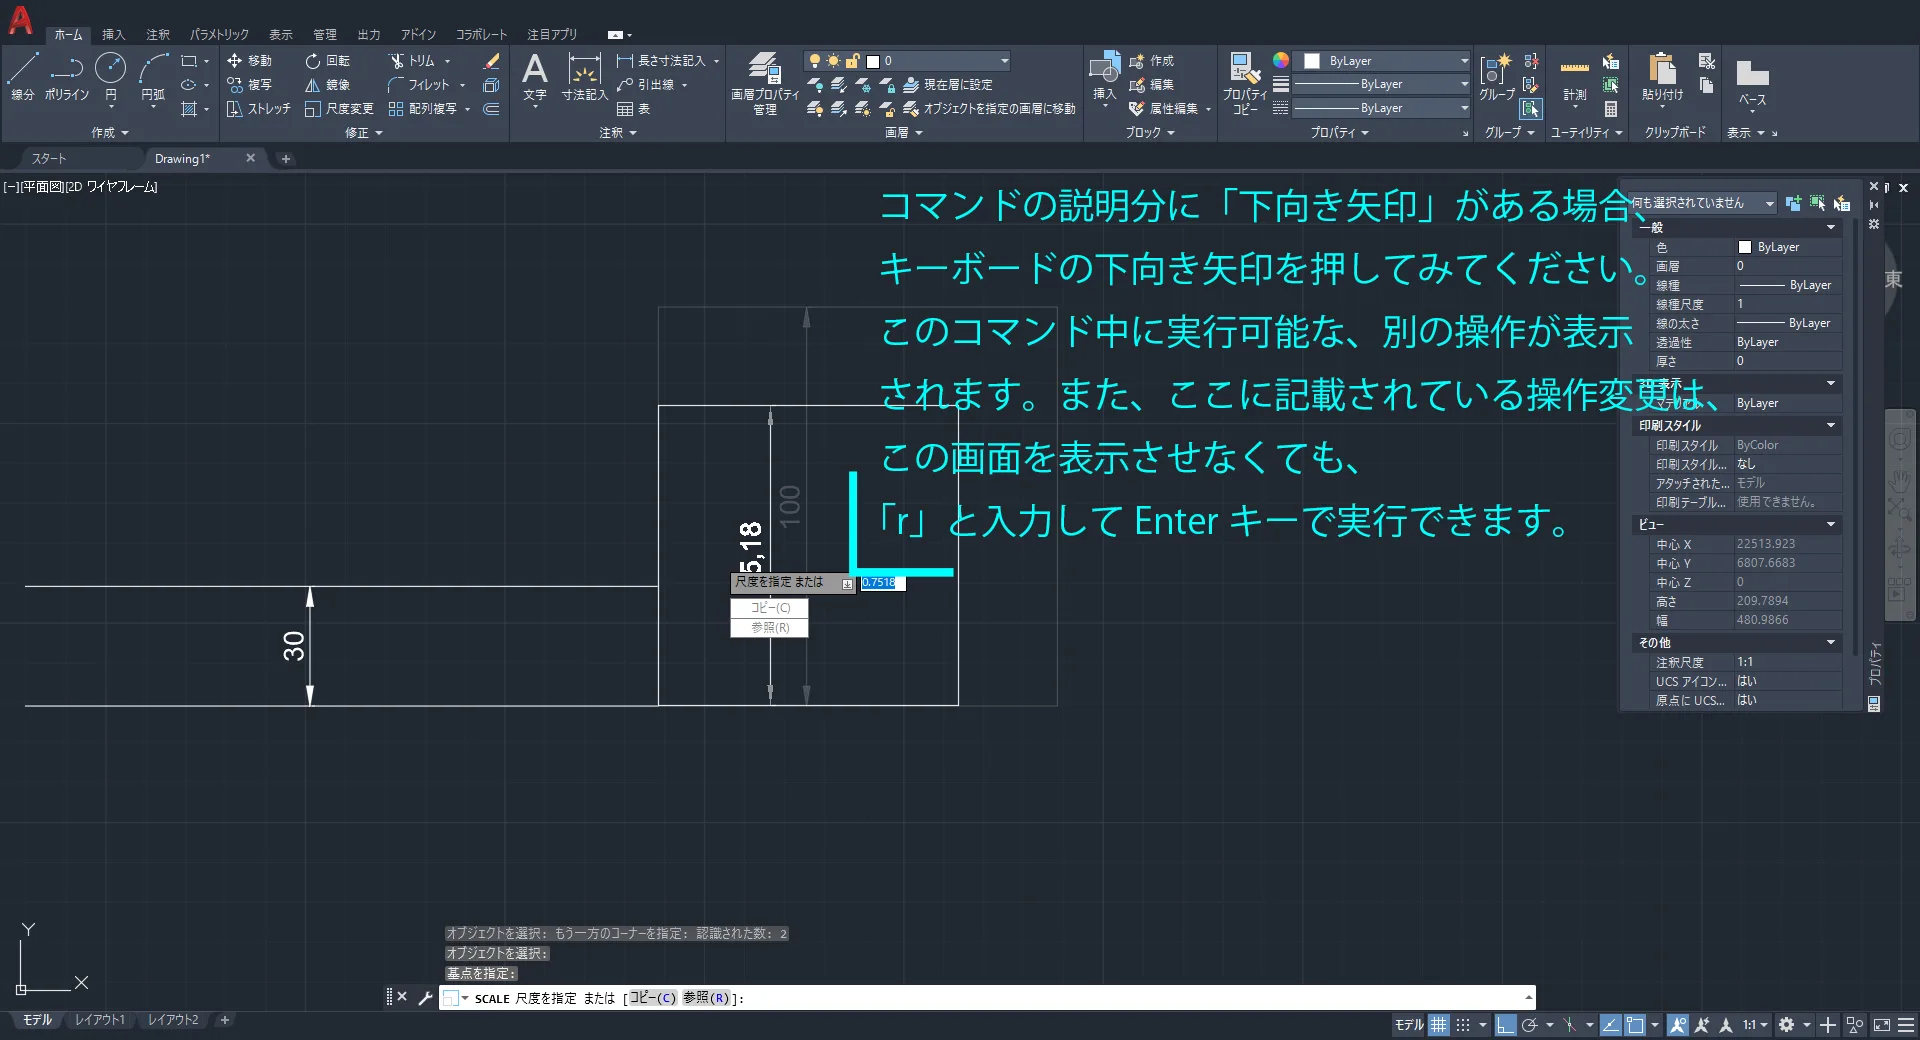The height and width of the screenshot is (1040, 1920).
Task: Select the 線分 (Line) tool
Action: coord(22,76)
